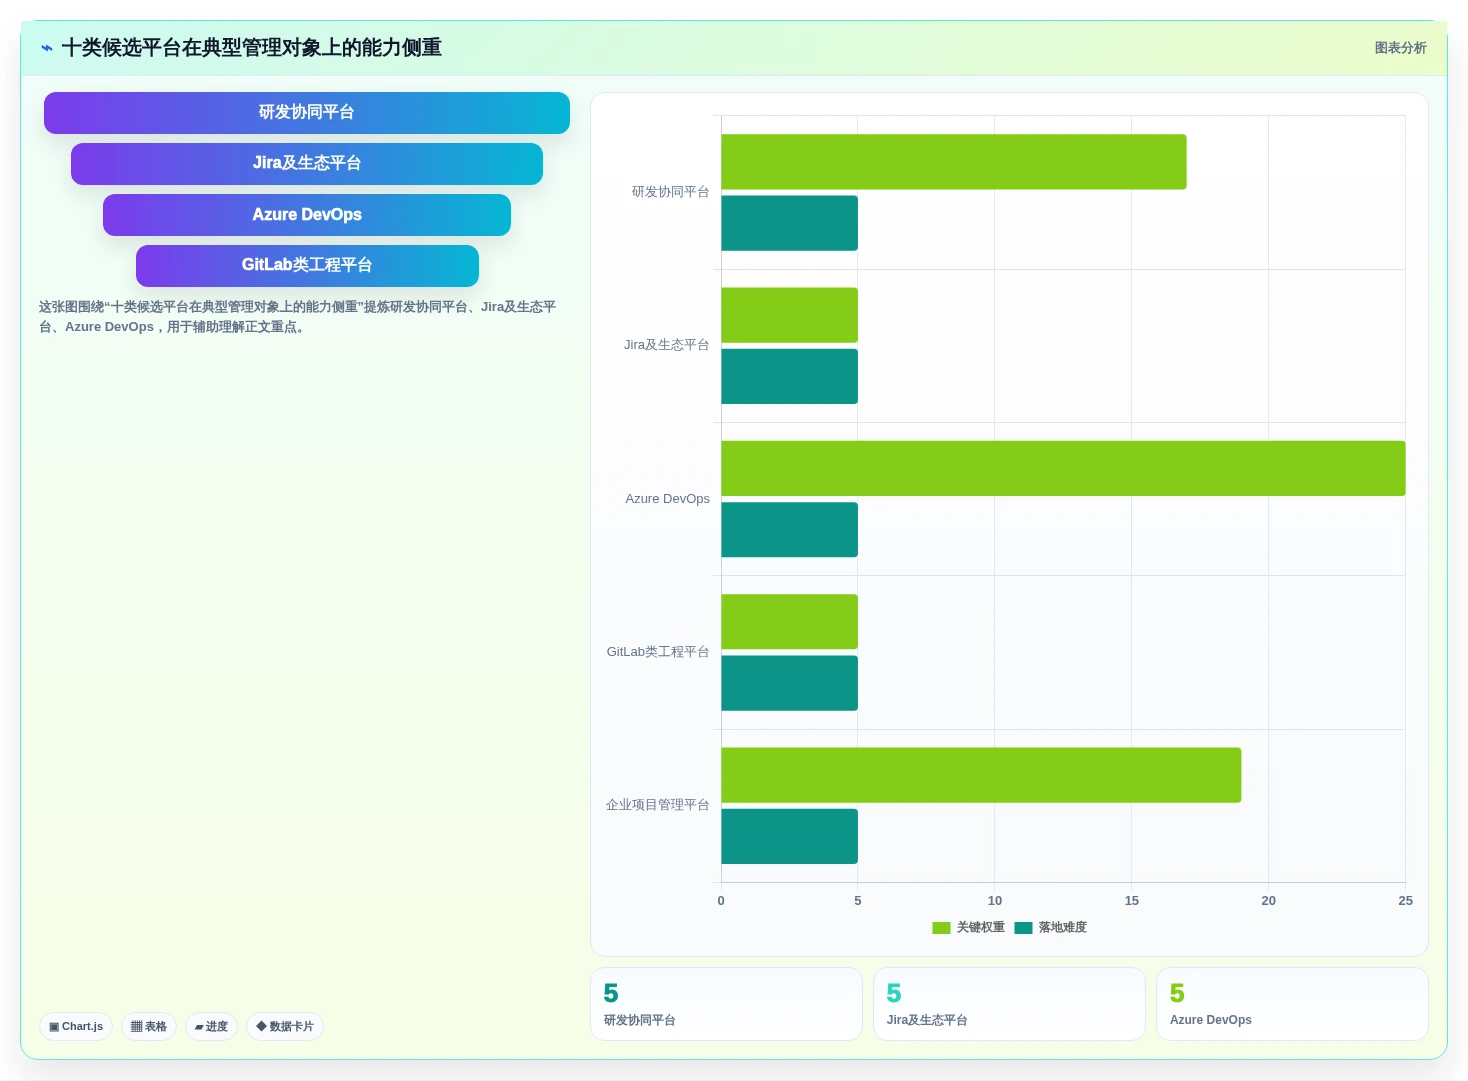Click the x-axis tick label 10
The image size is (1468, 1081).
995,901
